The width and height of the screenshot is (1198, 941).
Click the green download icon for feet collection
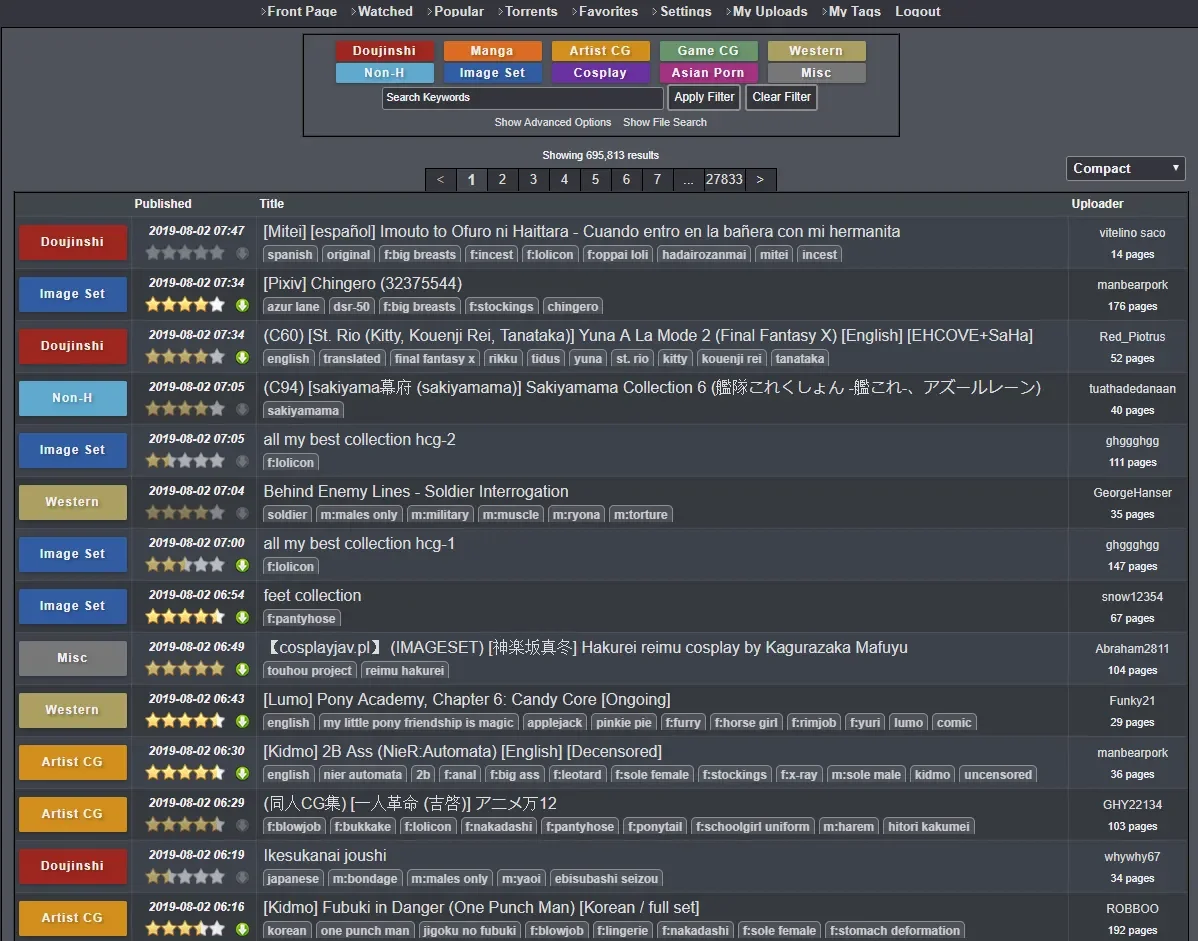pos(241,616)
